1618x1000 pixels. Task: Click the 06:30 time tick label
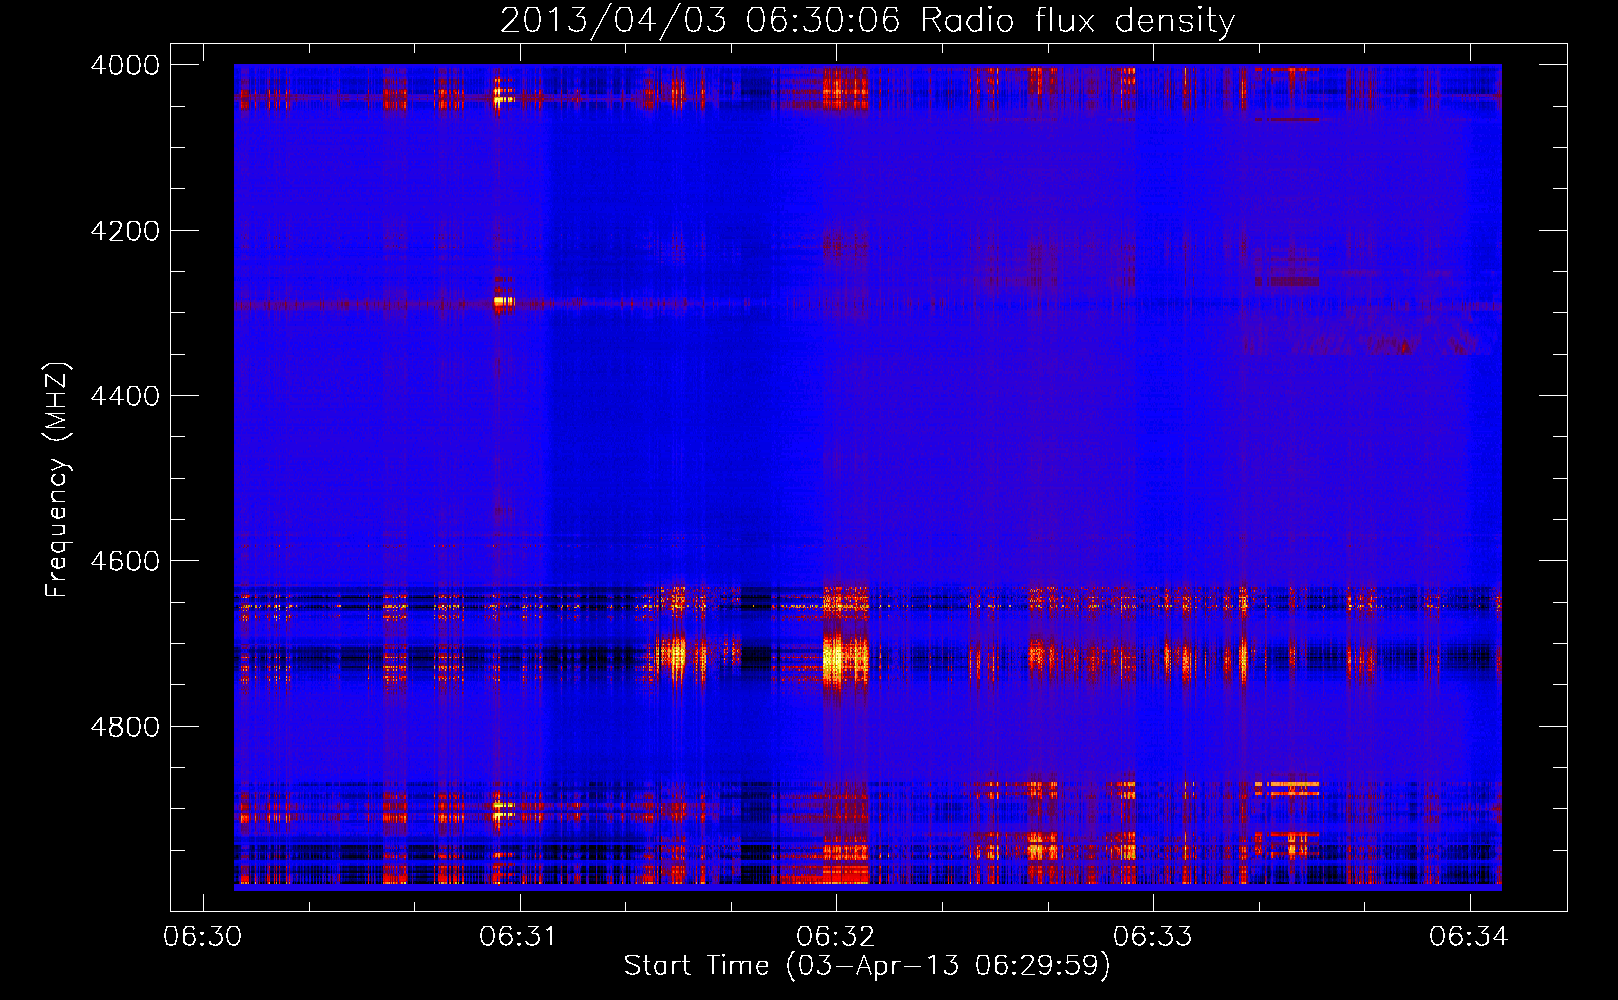(202, 936)
